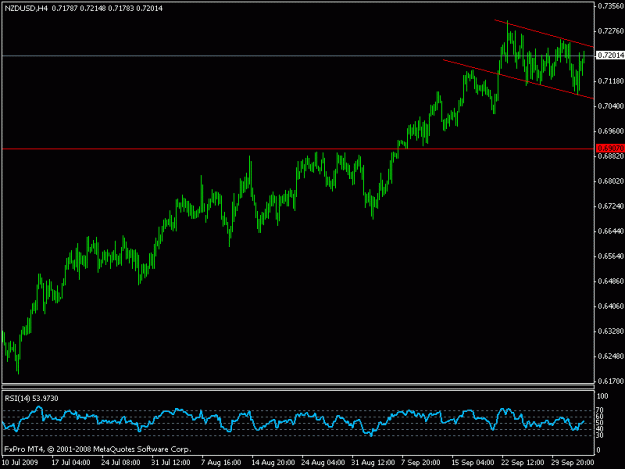Click the RSI(14) 53.9730 indicator label
The height and width of the screenshot is (469, 625).
[31, 398]
